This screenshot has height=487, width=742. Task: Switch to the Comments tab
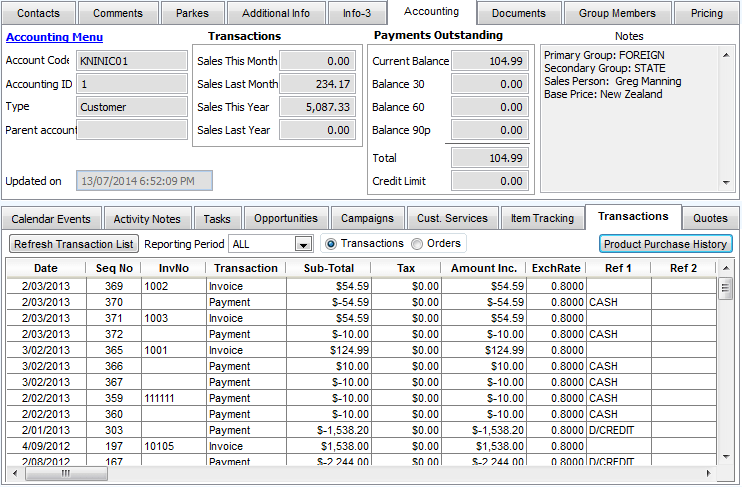118,13
